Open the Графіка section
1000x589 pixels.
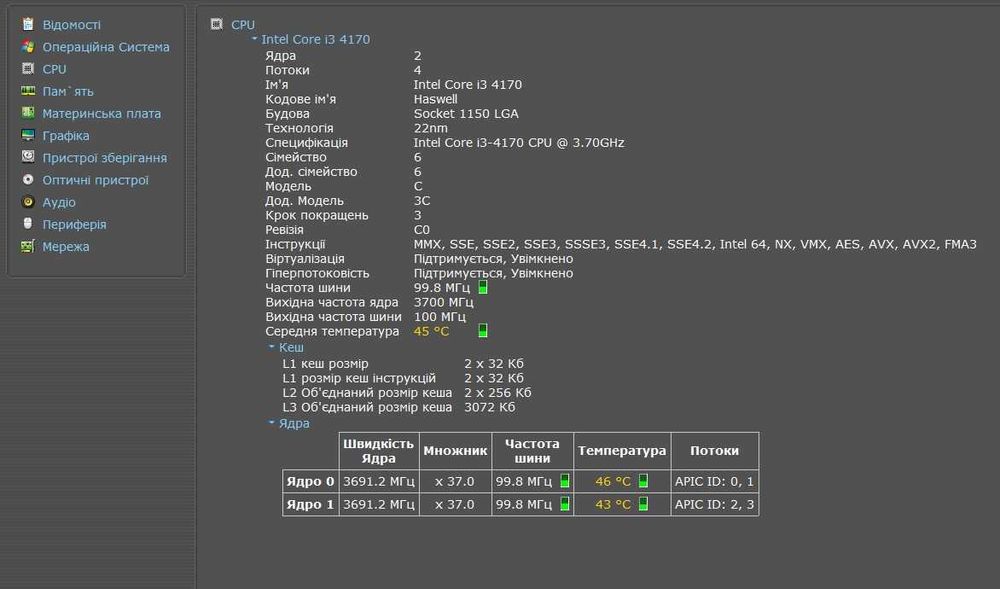(66, 136)
